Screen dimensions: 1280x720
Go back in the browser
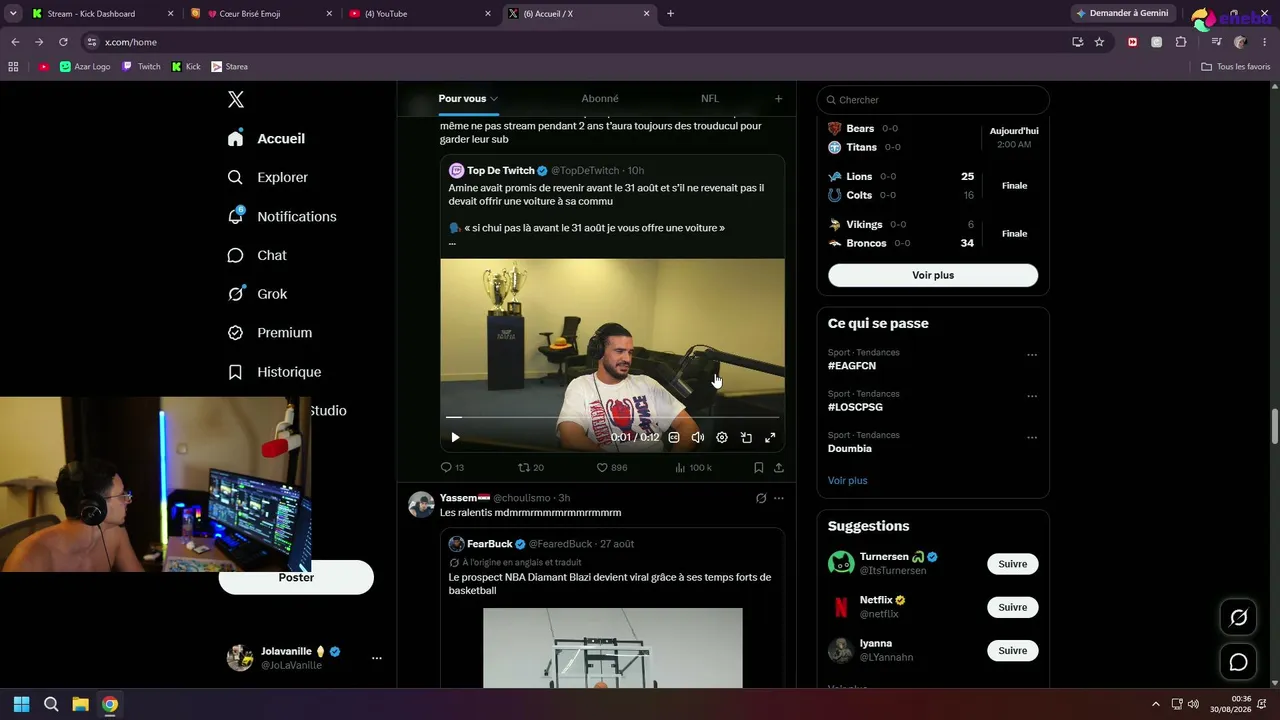(x=15, y=42)
